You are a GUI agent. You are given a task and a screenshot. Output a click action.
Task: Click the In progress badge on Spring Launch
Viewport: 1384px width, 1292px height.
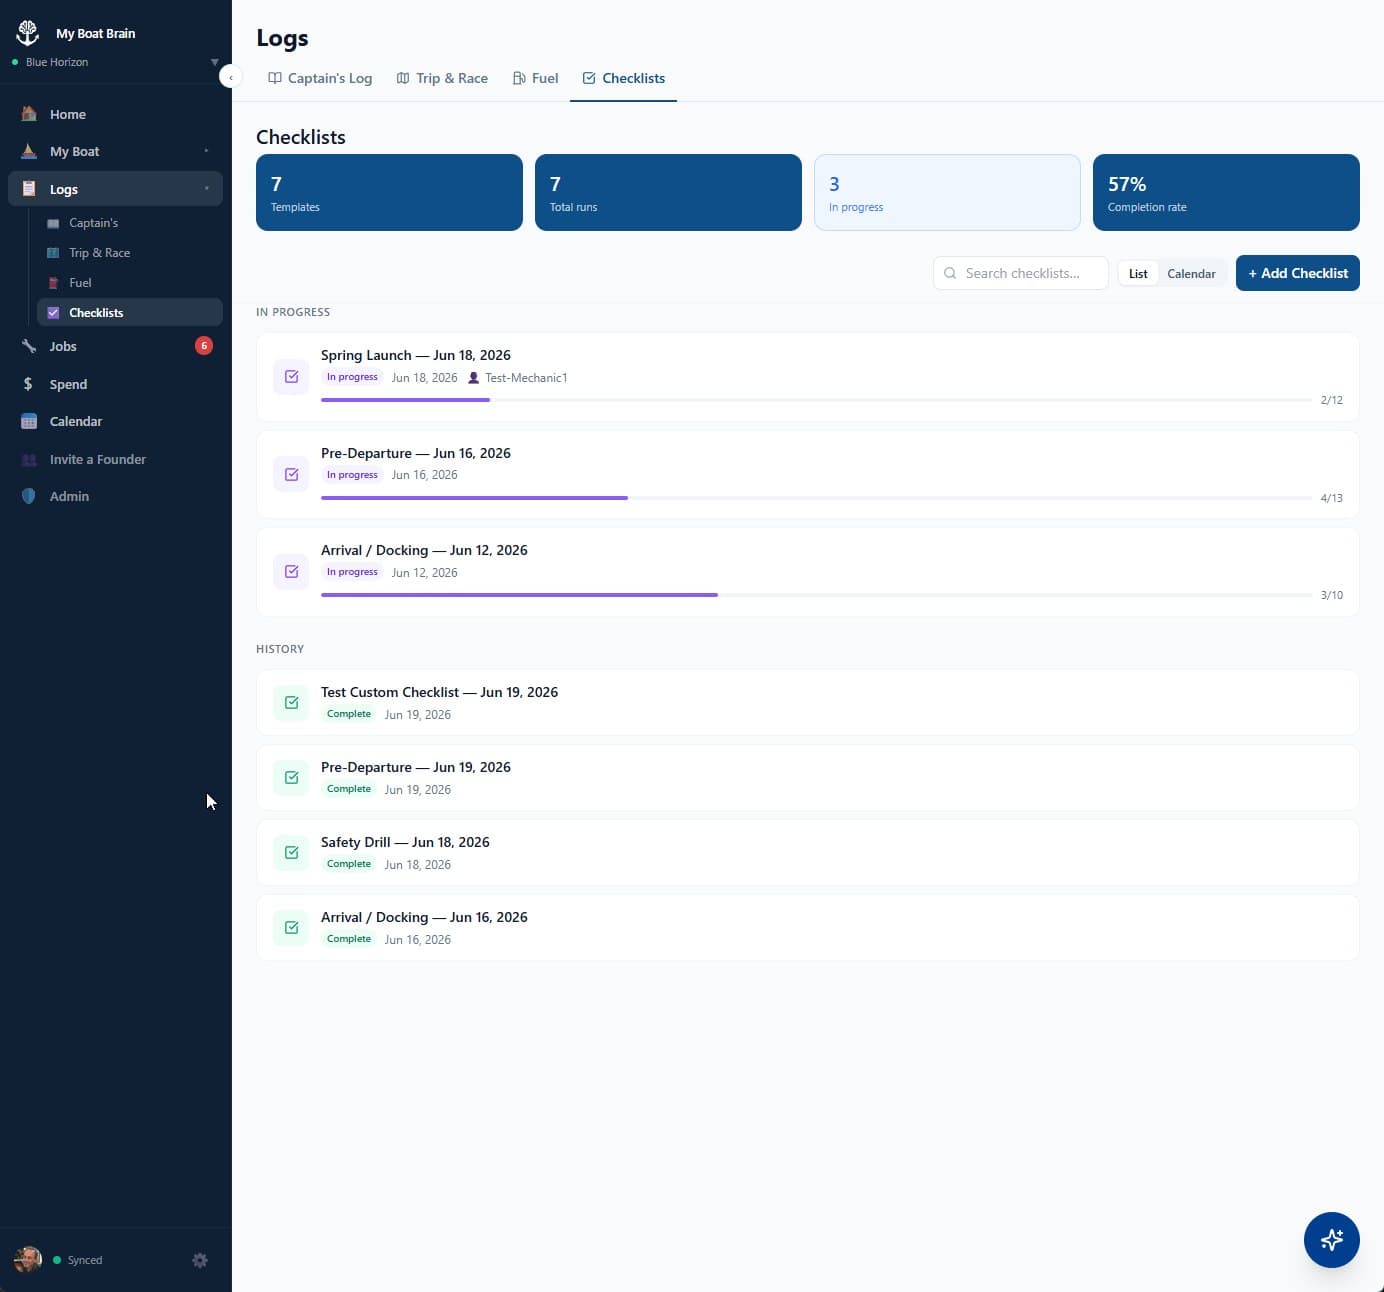(352, 377)
